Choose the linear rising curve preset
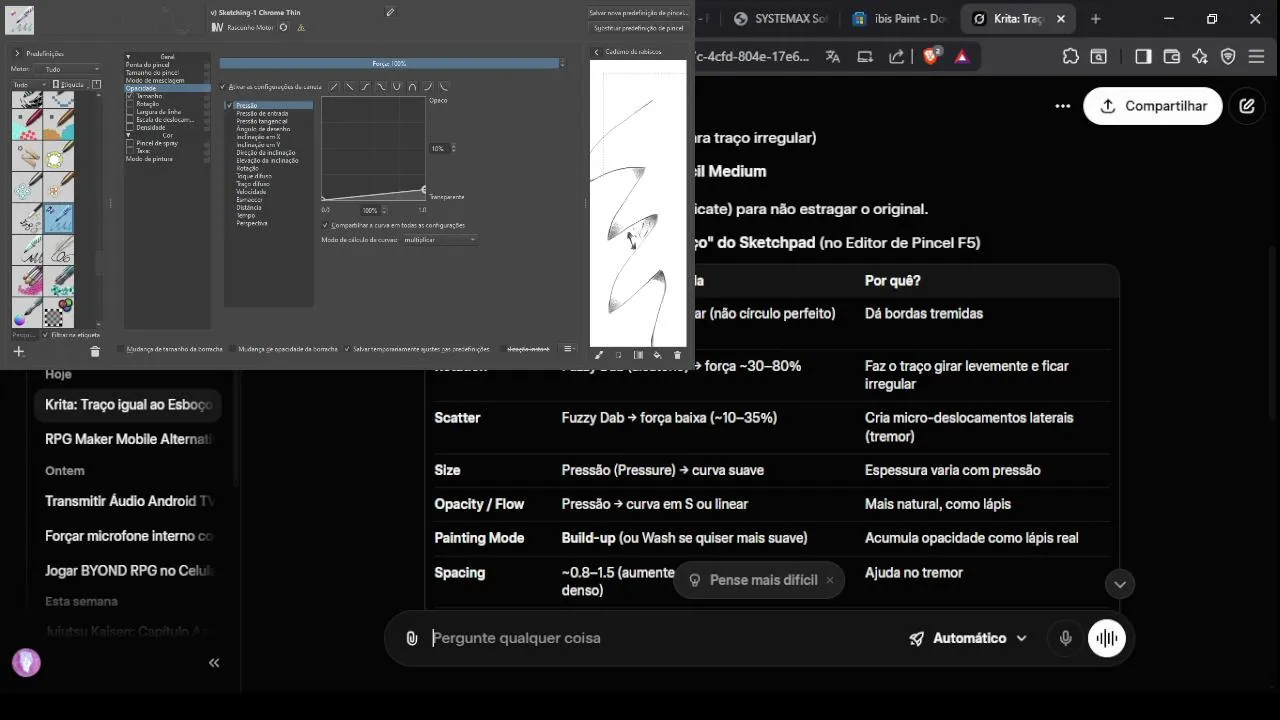The width and height of the screenshot is (1280, 720). [x=334, y=87]
